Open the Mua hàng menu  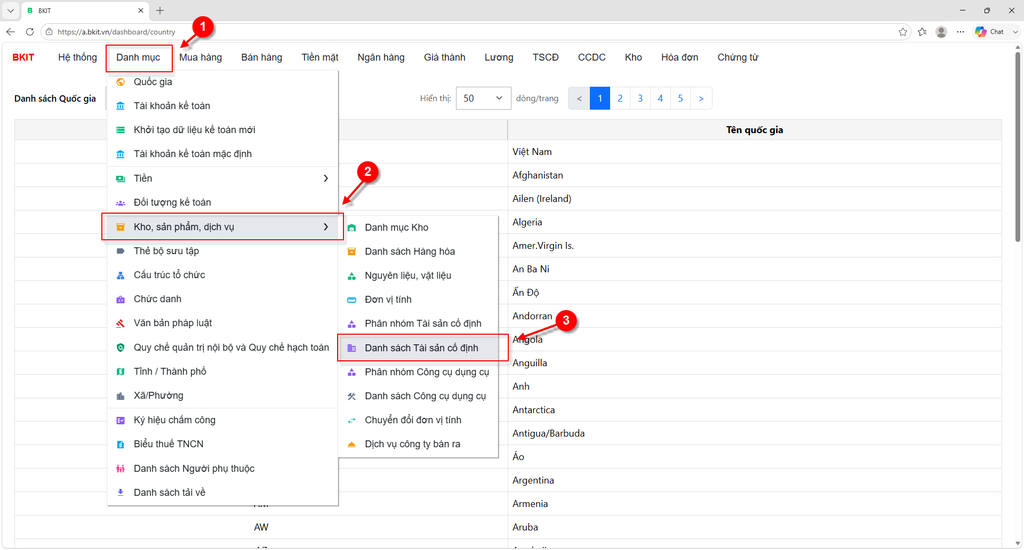coord(200,57)
